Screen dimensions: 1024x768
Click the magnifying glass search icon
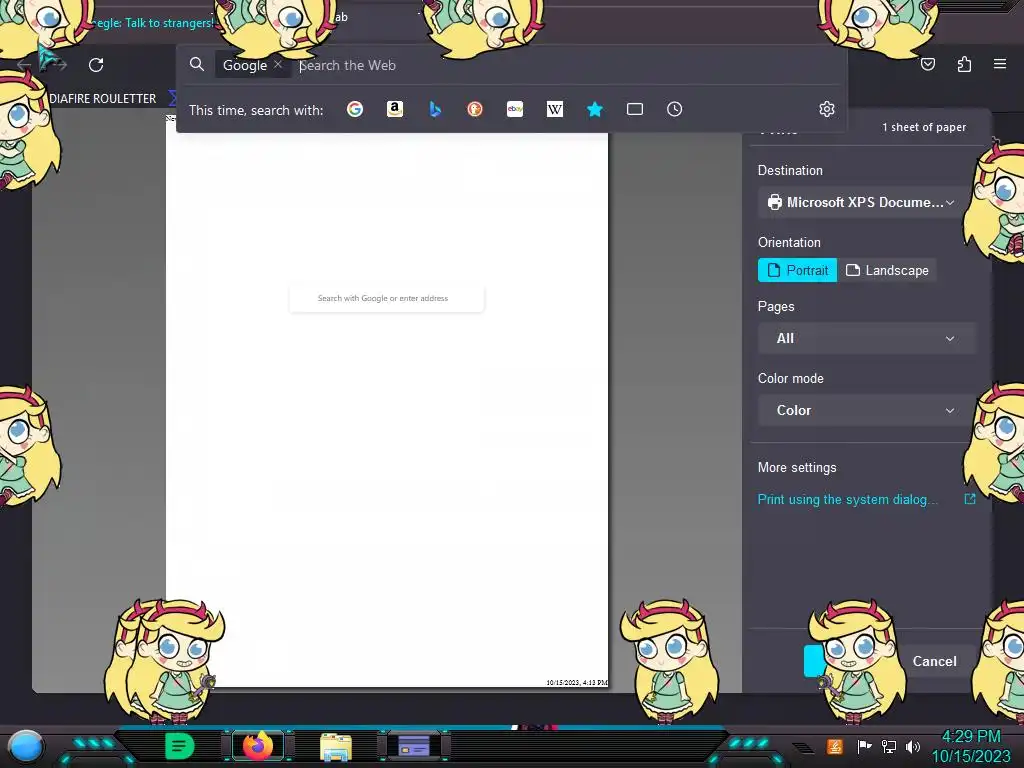(x=197, y=64)
